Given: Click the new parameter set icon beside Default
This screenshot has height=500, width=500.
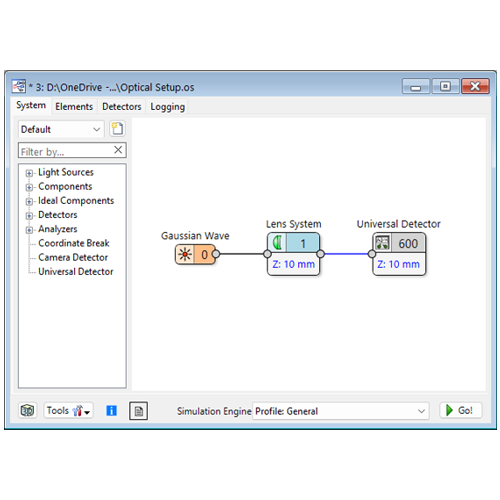Looking at the screenshot, I should 117,129.
